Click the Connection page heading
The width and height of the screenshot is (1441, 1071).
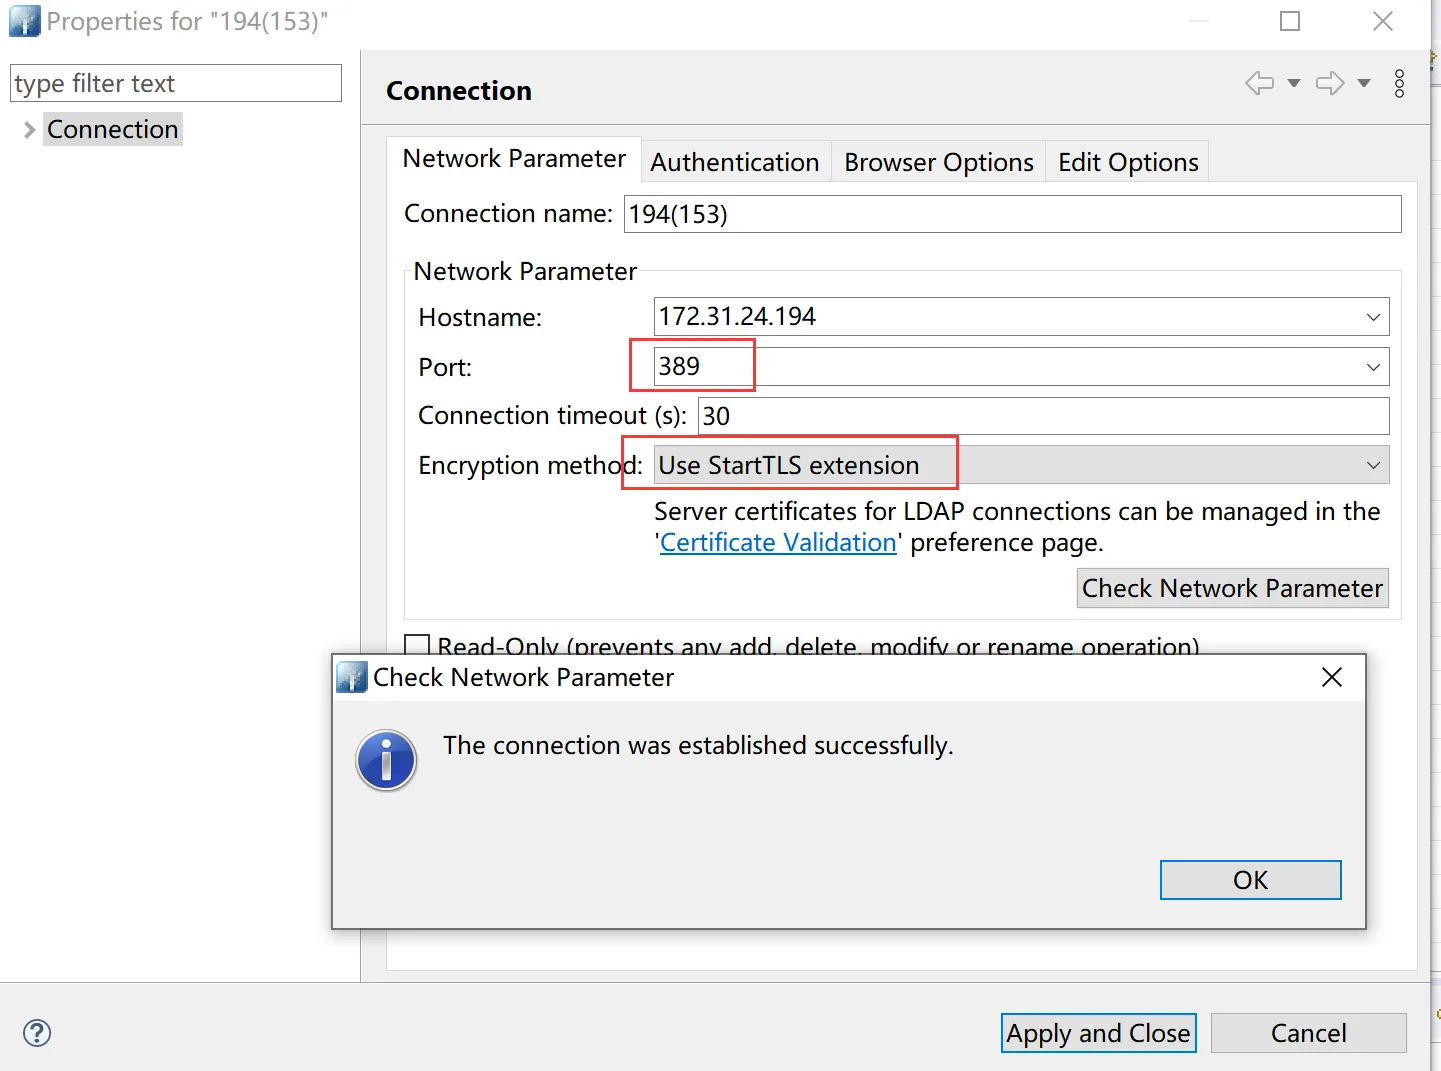[459, 91]
